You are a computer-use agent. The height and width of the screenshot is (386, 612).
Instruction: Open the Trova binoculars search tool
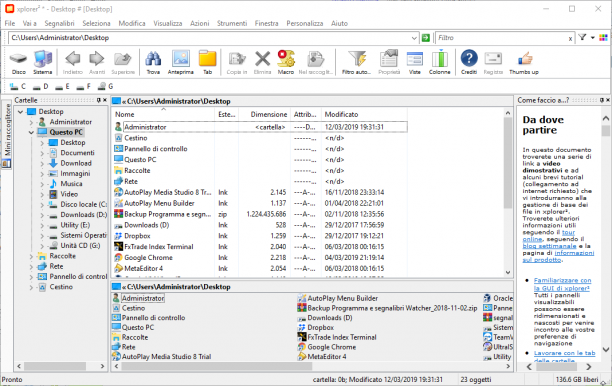click(x=153, y=62)
